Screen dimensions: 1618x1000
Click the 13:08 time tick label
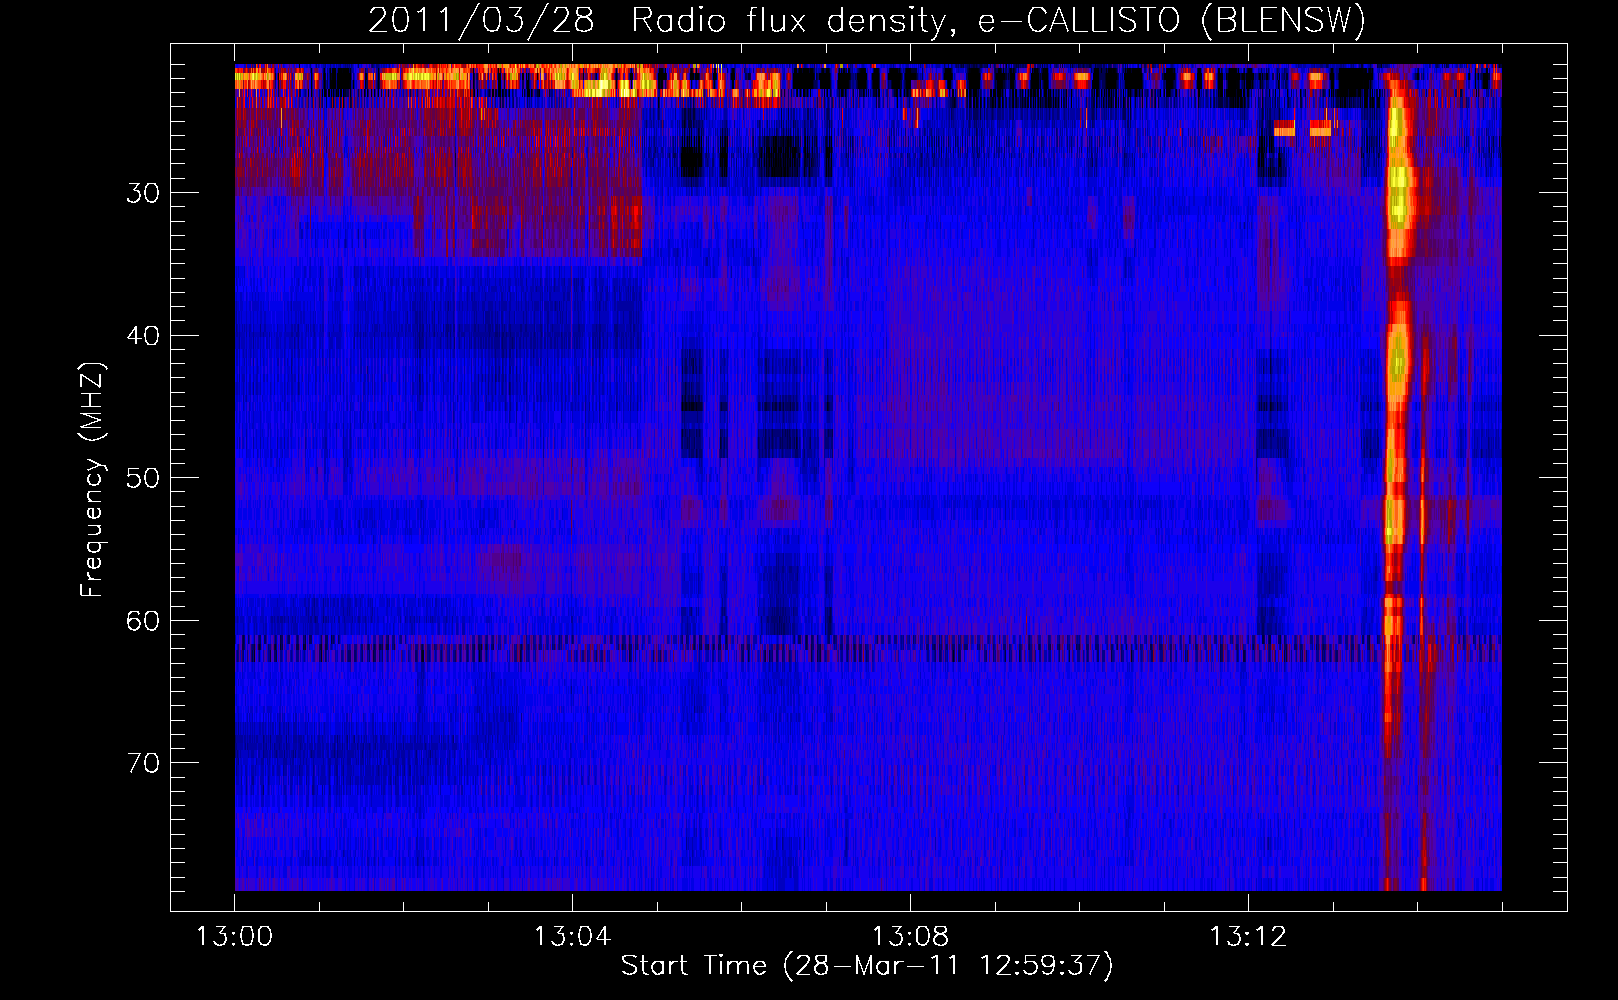tap(910, 937)
